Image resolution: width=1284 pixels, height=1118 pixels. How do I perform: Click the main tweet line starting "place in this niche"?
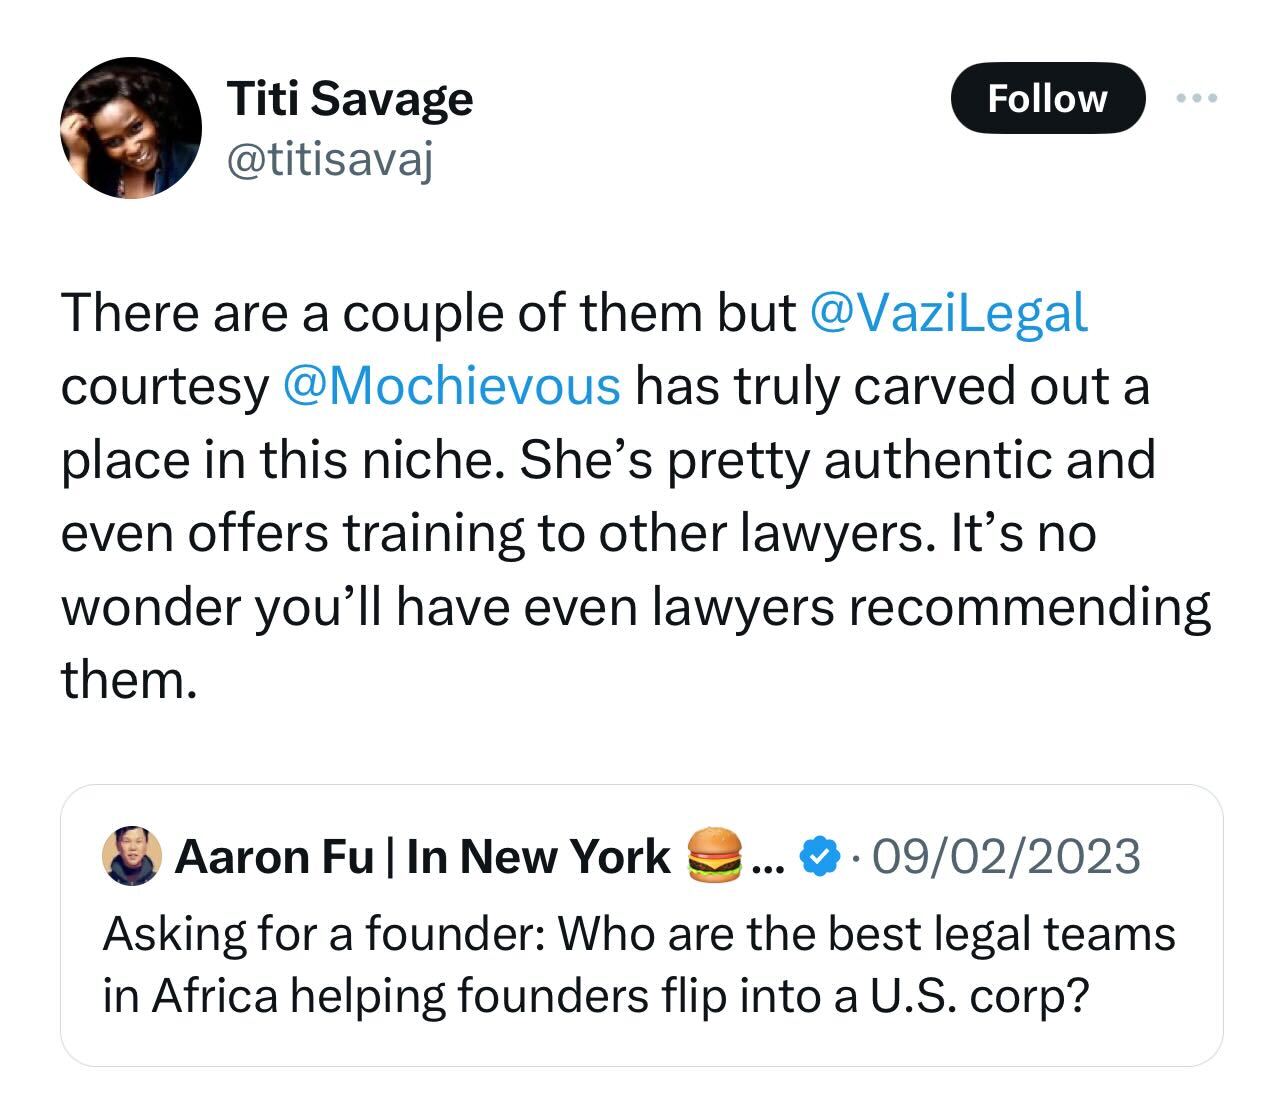tap(608, 460)
